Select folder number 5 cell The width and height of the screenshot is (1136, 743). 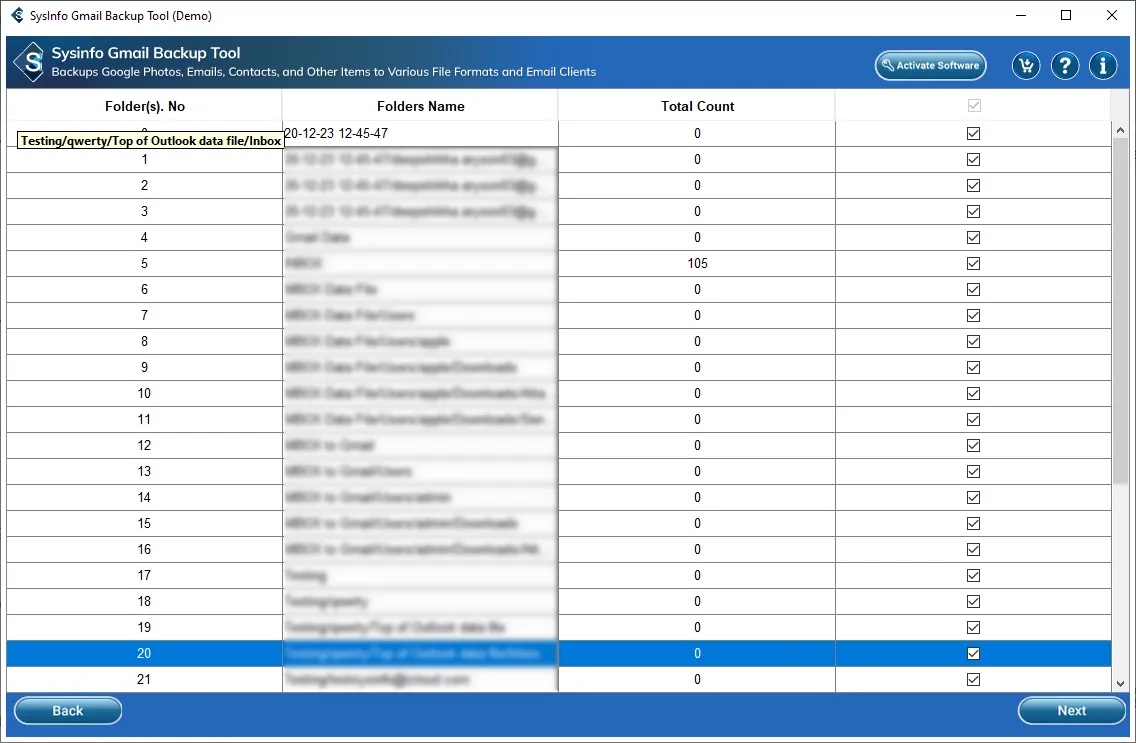[x=144, y=264]
